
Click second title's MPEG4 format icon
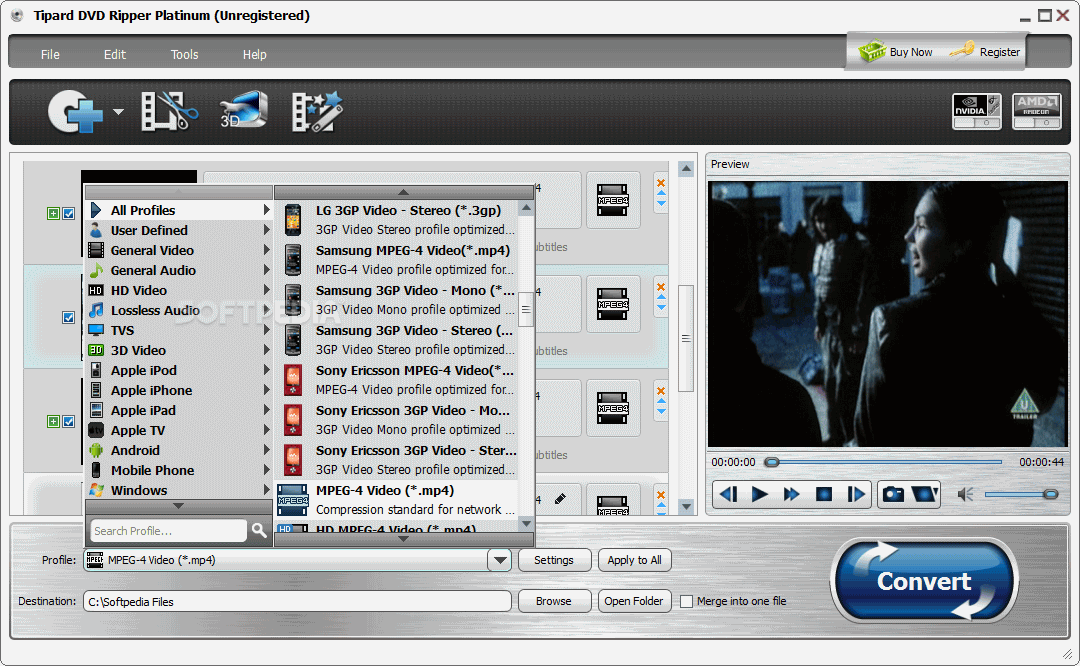[x=612, y=304]
